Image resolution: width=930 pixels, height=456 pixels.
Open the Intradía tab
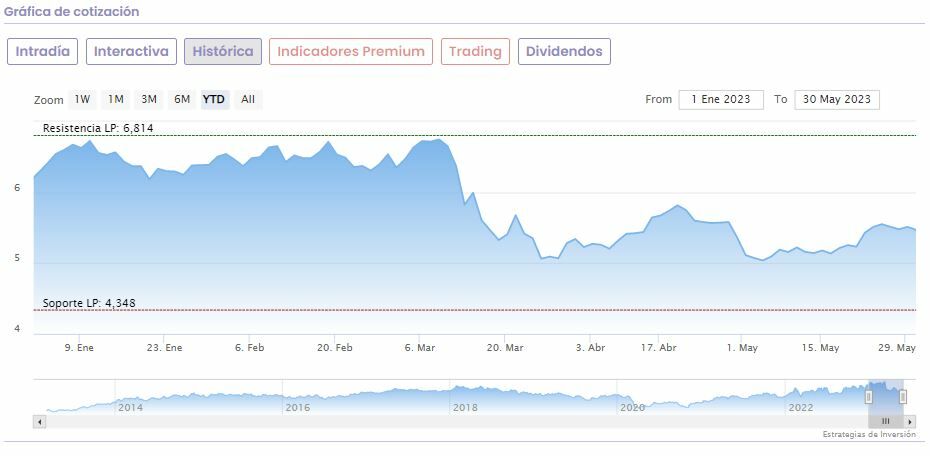[43, 51]
